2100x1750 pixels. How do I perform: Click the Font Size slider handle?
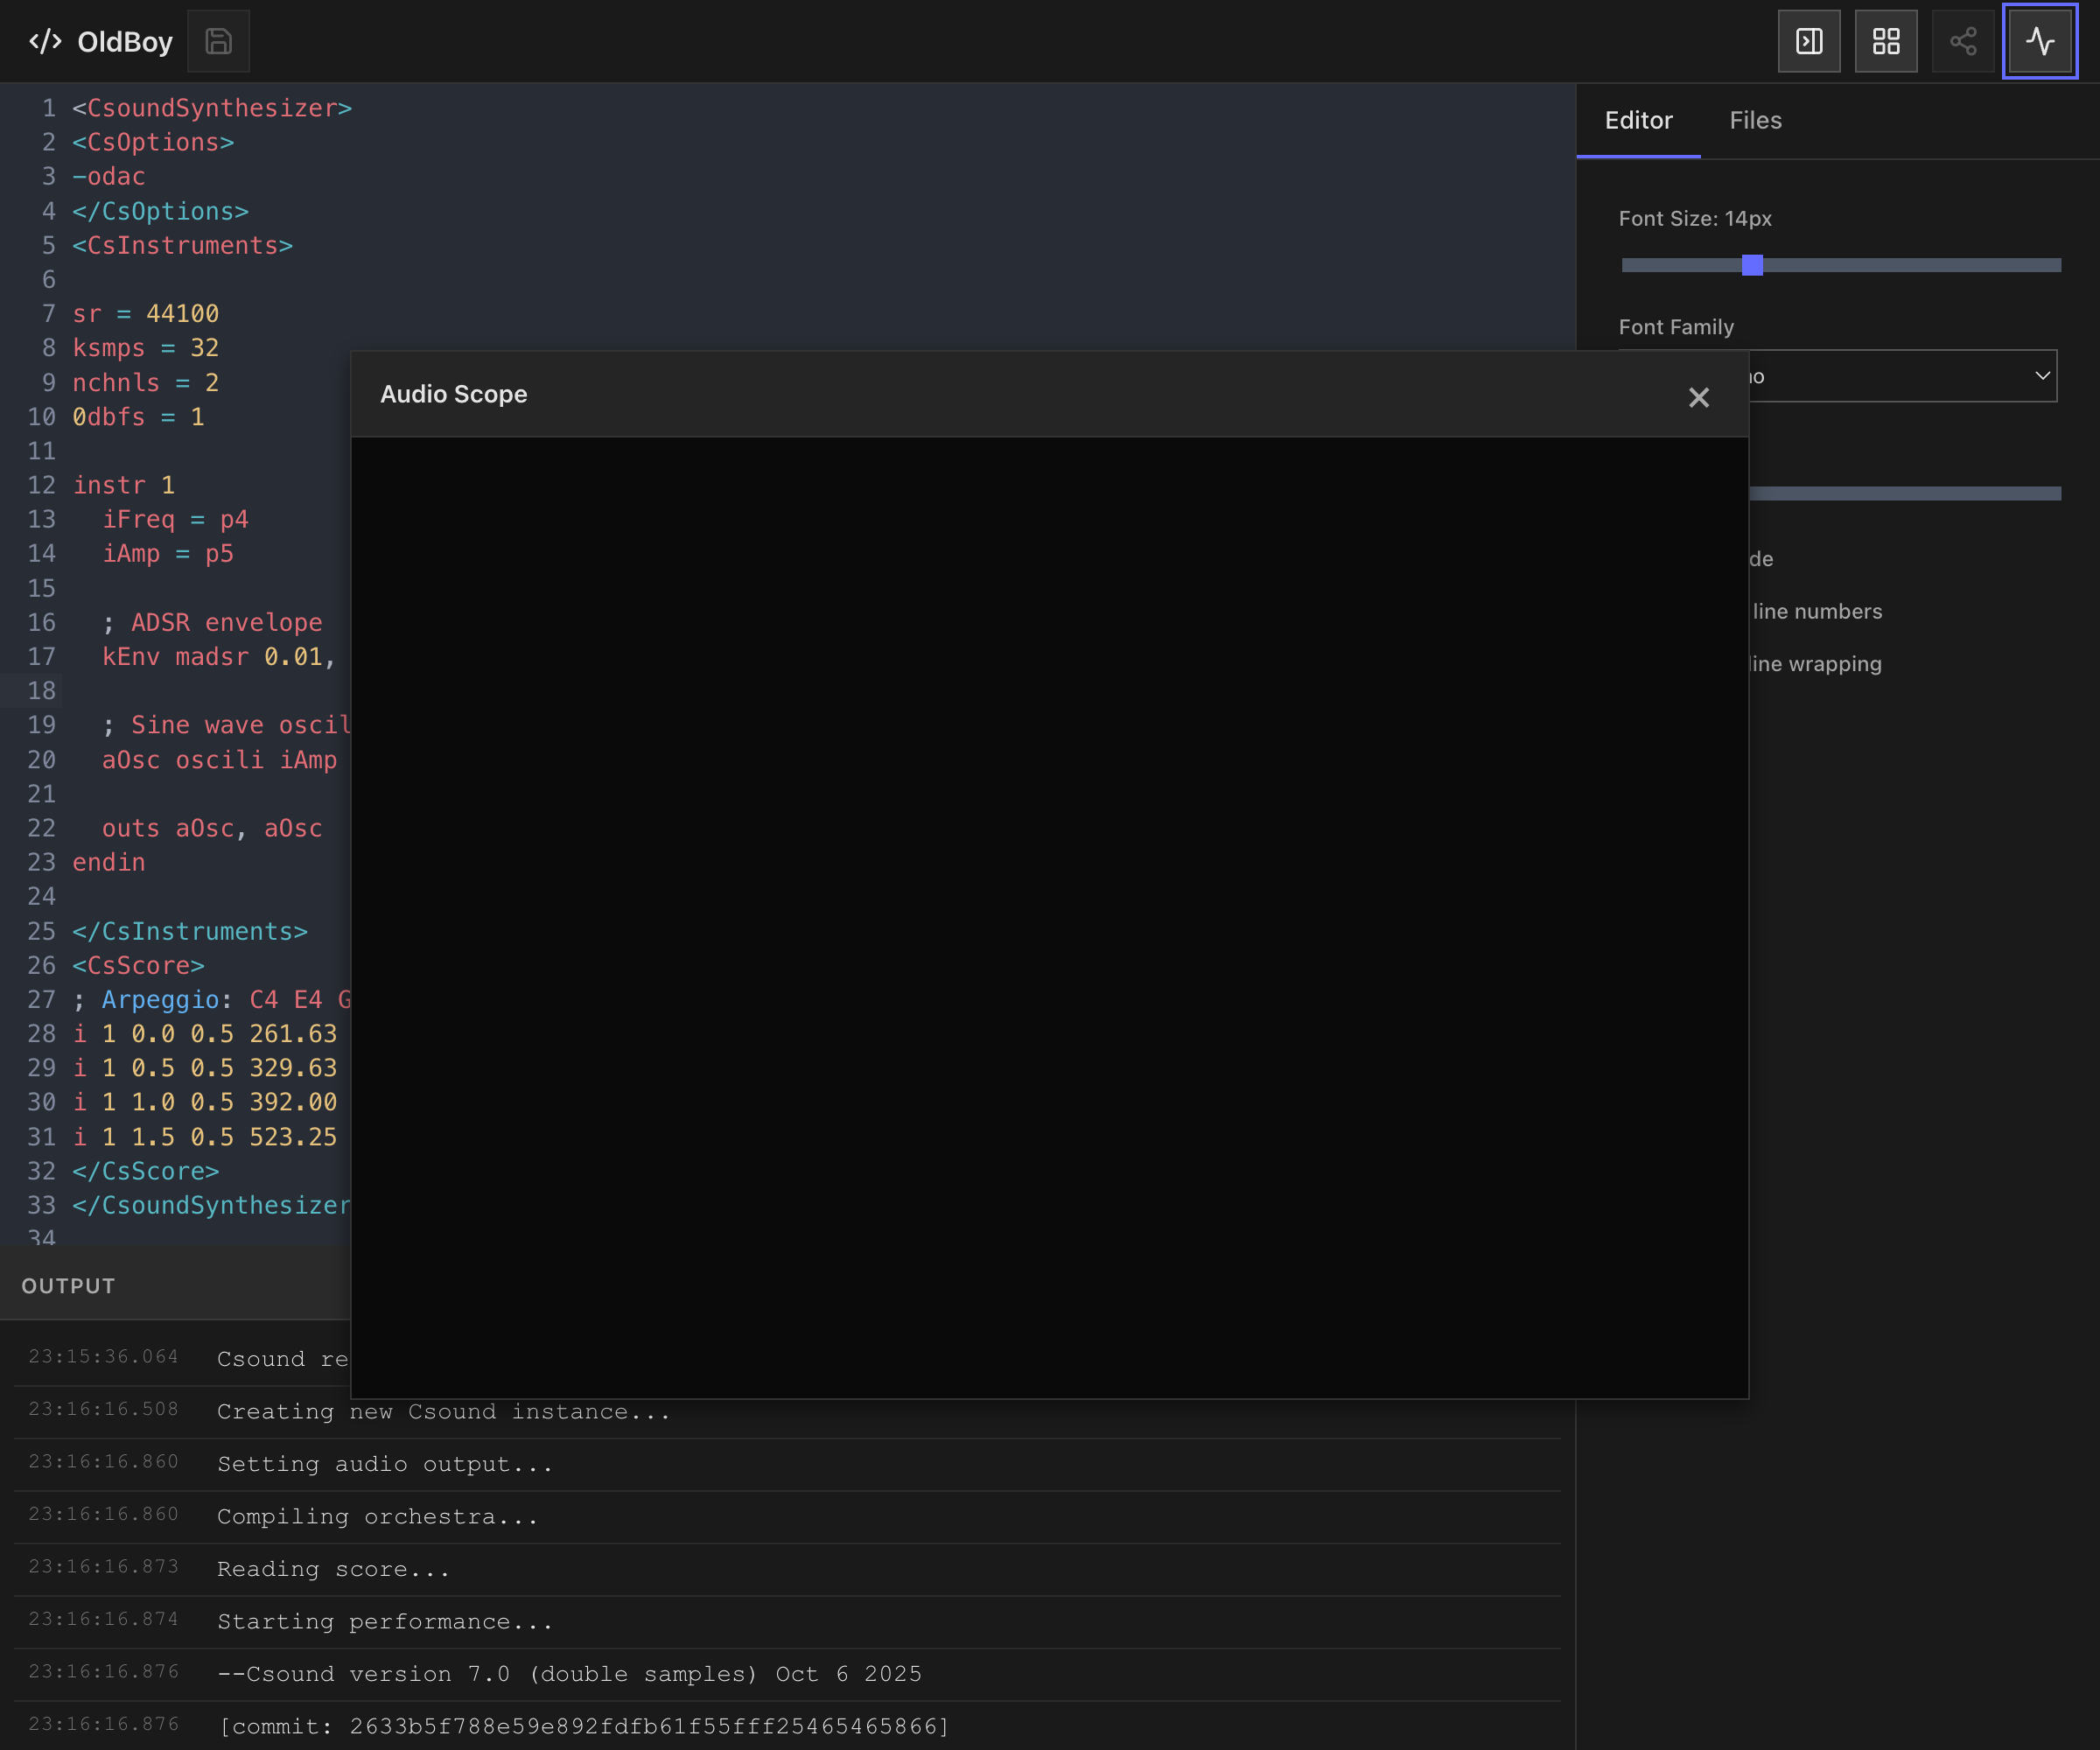coord(1752,265)
